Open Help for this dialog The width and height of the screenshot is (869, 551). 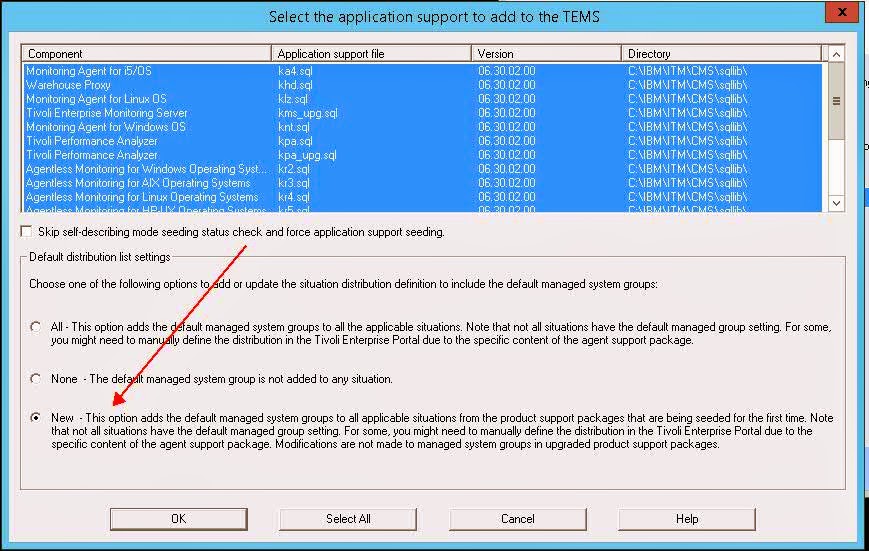click(687, 519)
